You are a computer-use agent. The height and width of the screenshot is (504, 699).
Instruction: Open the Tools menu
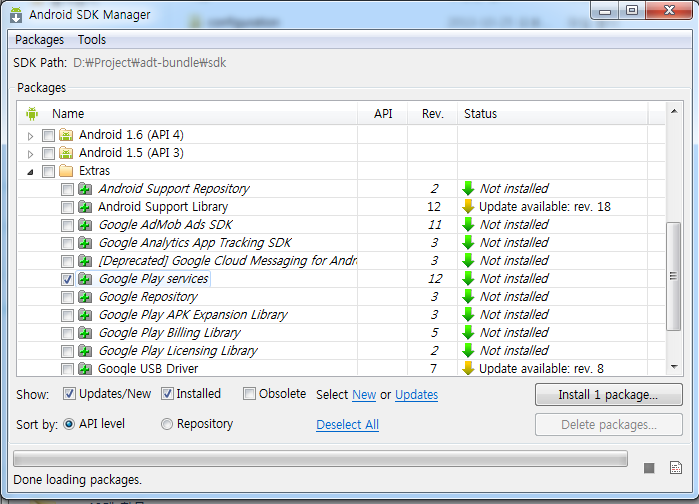[92, 40]
